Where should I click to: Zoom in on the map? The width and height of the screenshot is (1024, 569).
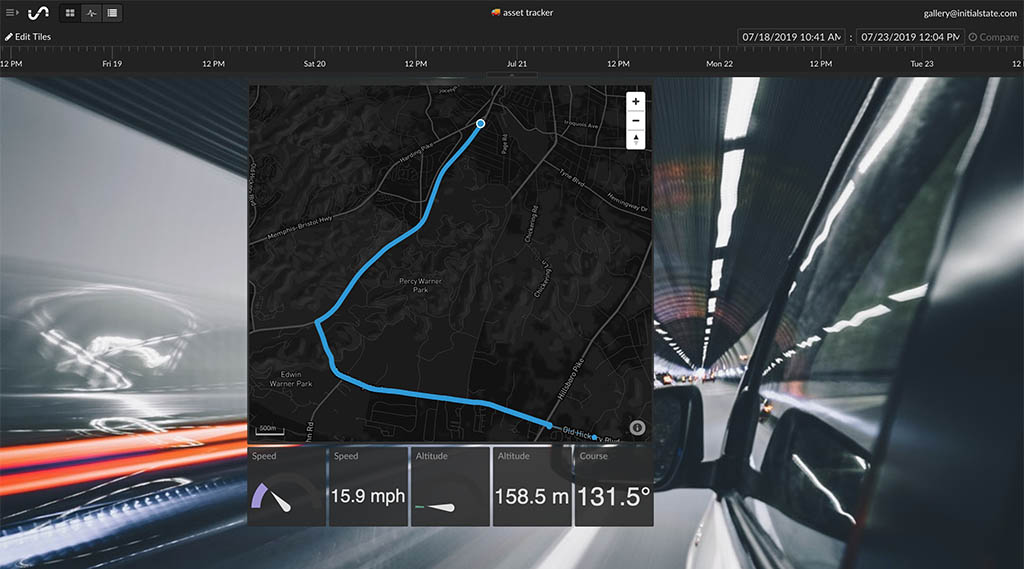pyautogui.click(x=636, y=102)
